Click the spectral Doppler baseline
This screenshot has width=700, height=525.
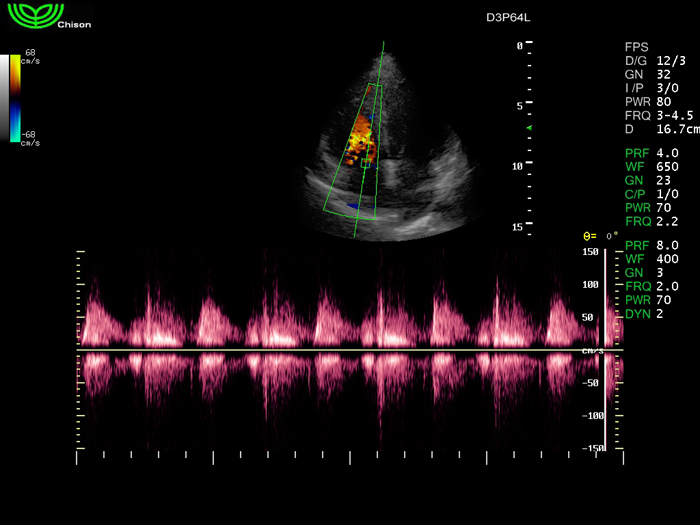click(x=340, y=349)
